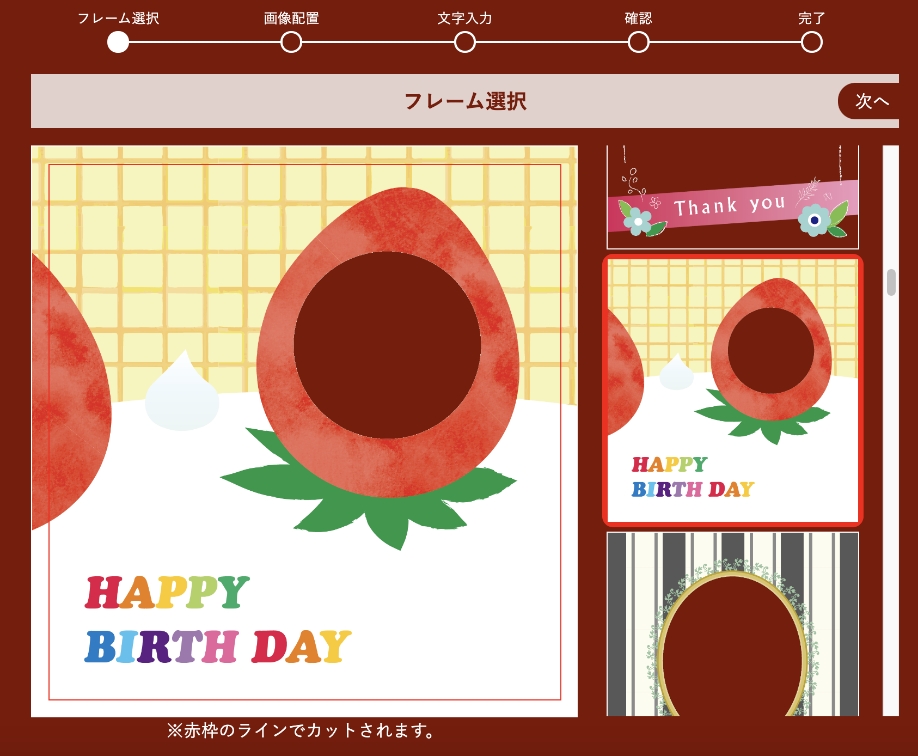The width and height of the screenshot is (918, 756).
Task: Choose the strawberry Happy Birthday frame thumbnail
Action: [x=733, y=390]
